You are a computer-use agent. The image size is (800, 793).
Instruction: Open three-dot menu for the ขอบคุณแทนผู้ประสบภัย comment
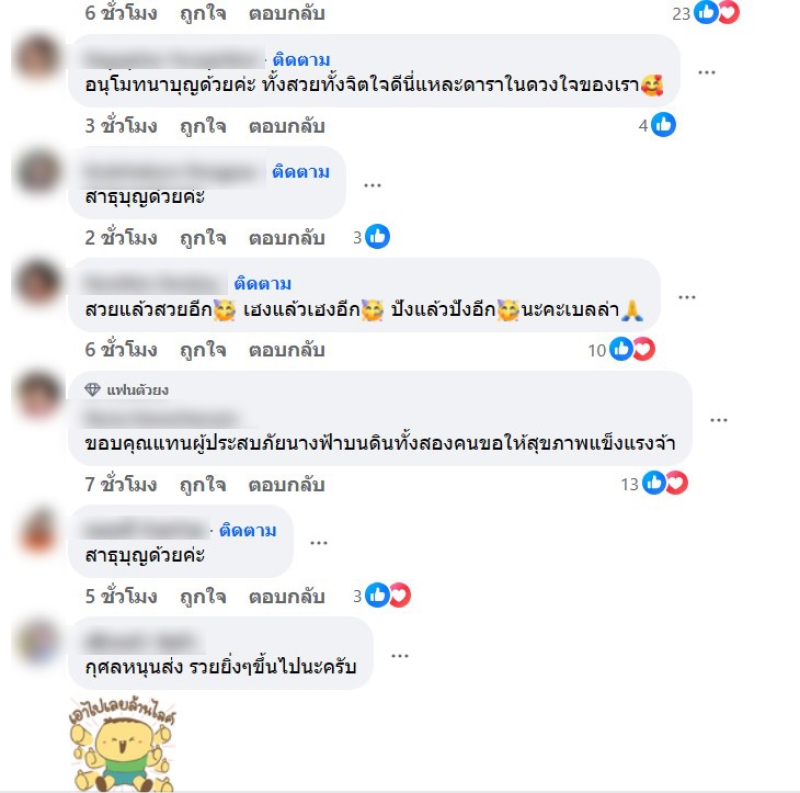[718, 420]
